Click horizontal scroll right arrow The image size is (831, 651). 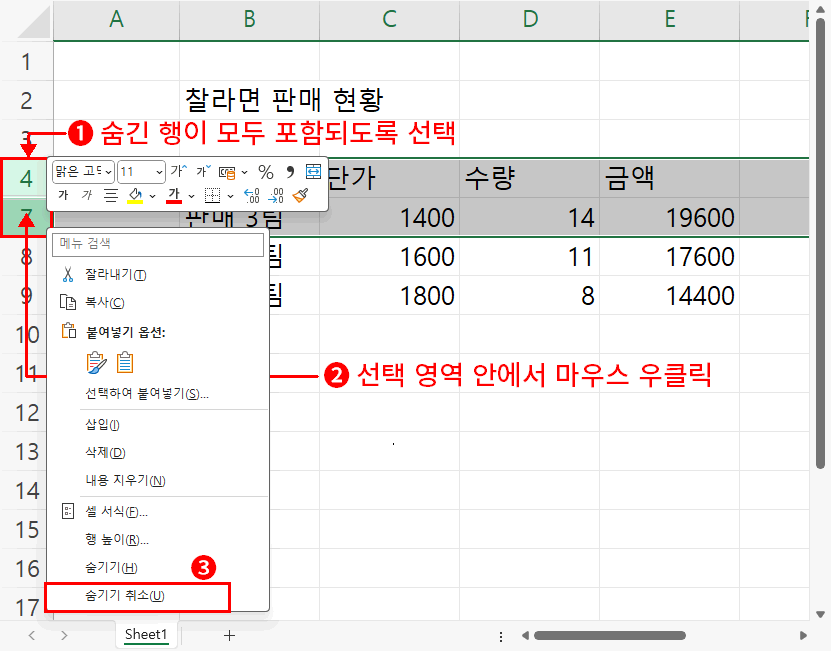(803, 635)
